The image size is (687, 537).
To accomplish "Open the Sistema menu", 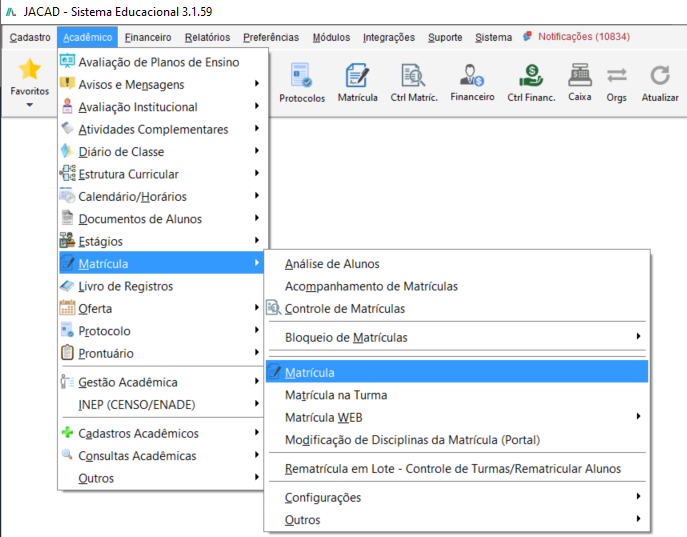I will pyautogui.click(x=493, y=37).
